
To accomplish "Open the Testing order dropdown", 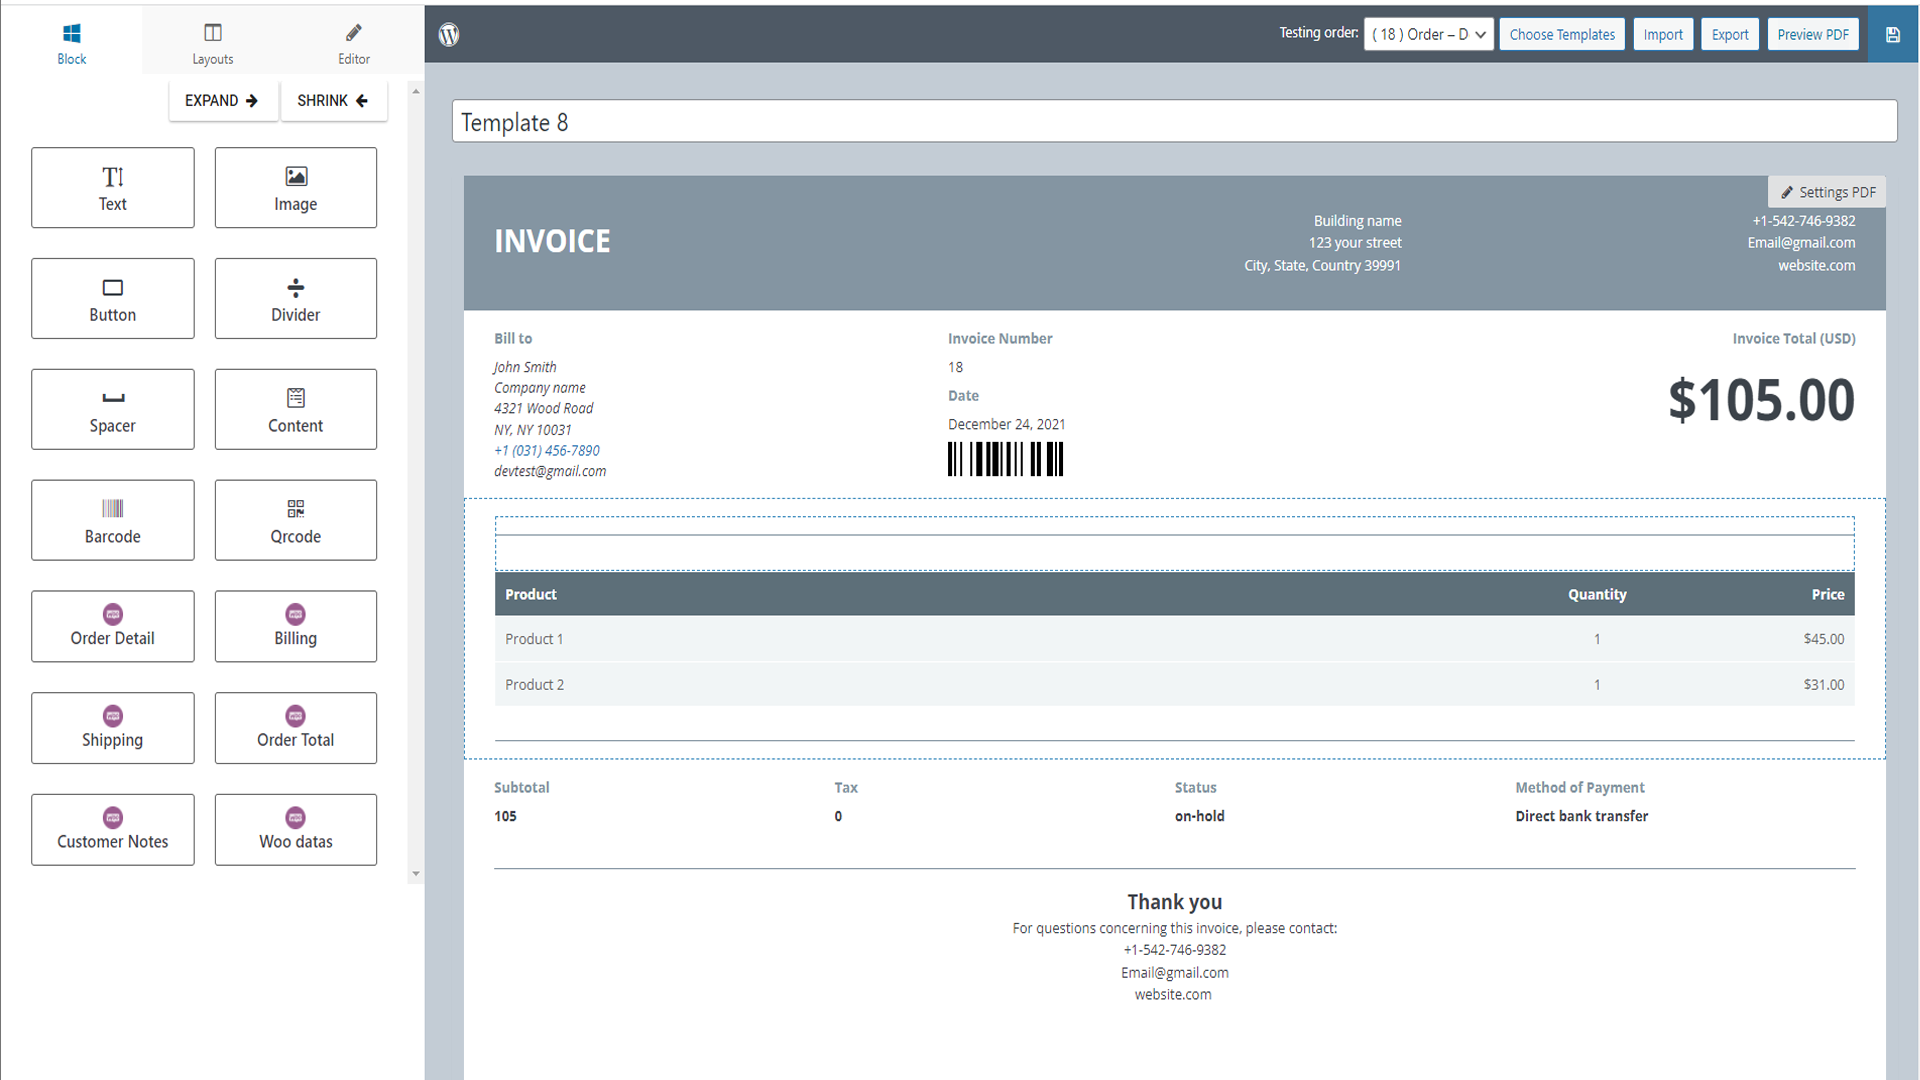I will [x=1428, y=34].
